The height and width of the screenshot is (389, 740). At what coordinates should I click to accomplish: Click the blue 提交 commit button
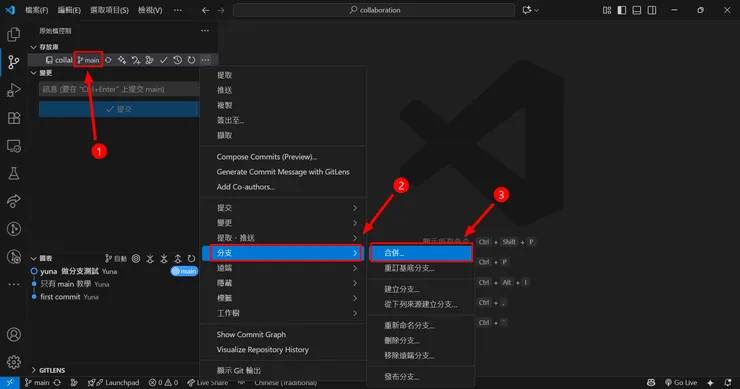tap(118, 109)
